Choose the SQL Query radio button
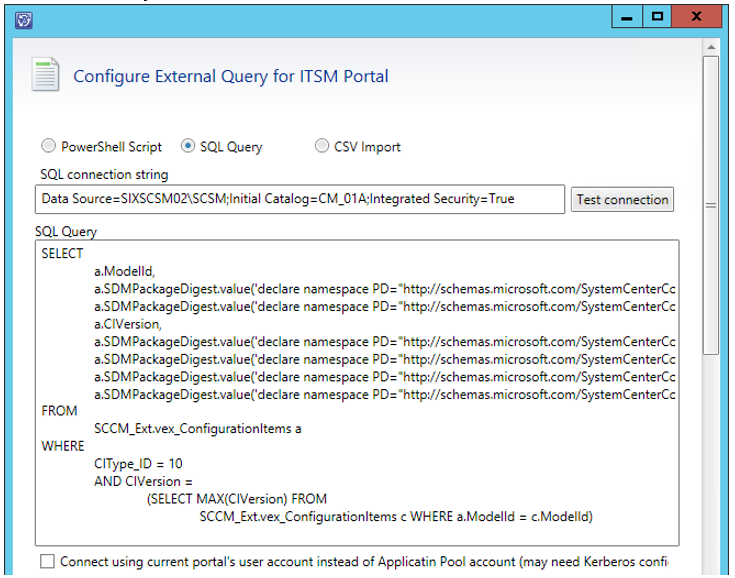735x578 pixels. click(x=188, y=146)
